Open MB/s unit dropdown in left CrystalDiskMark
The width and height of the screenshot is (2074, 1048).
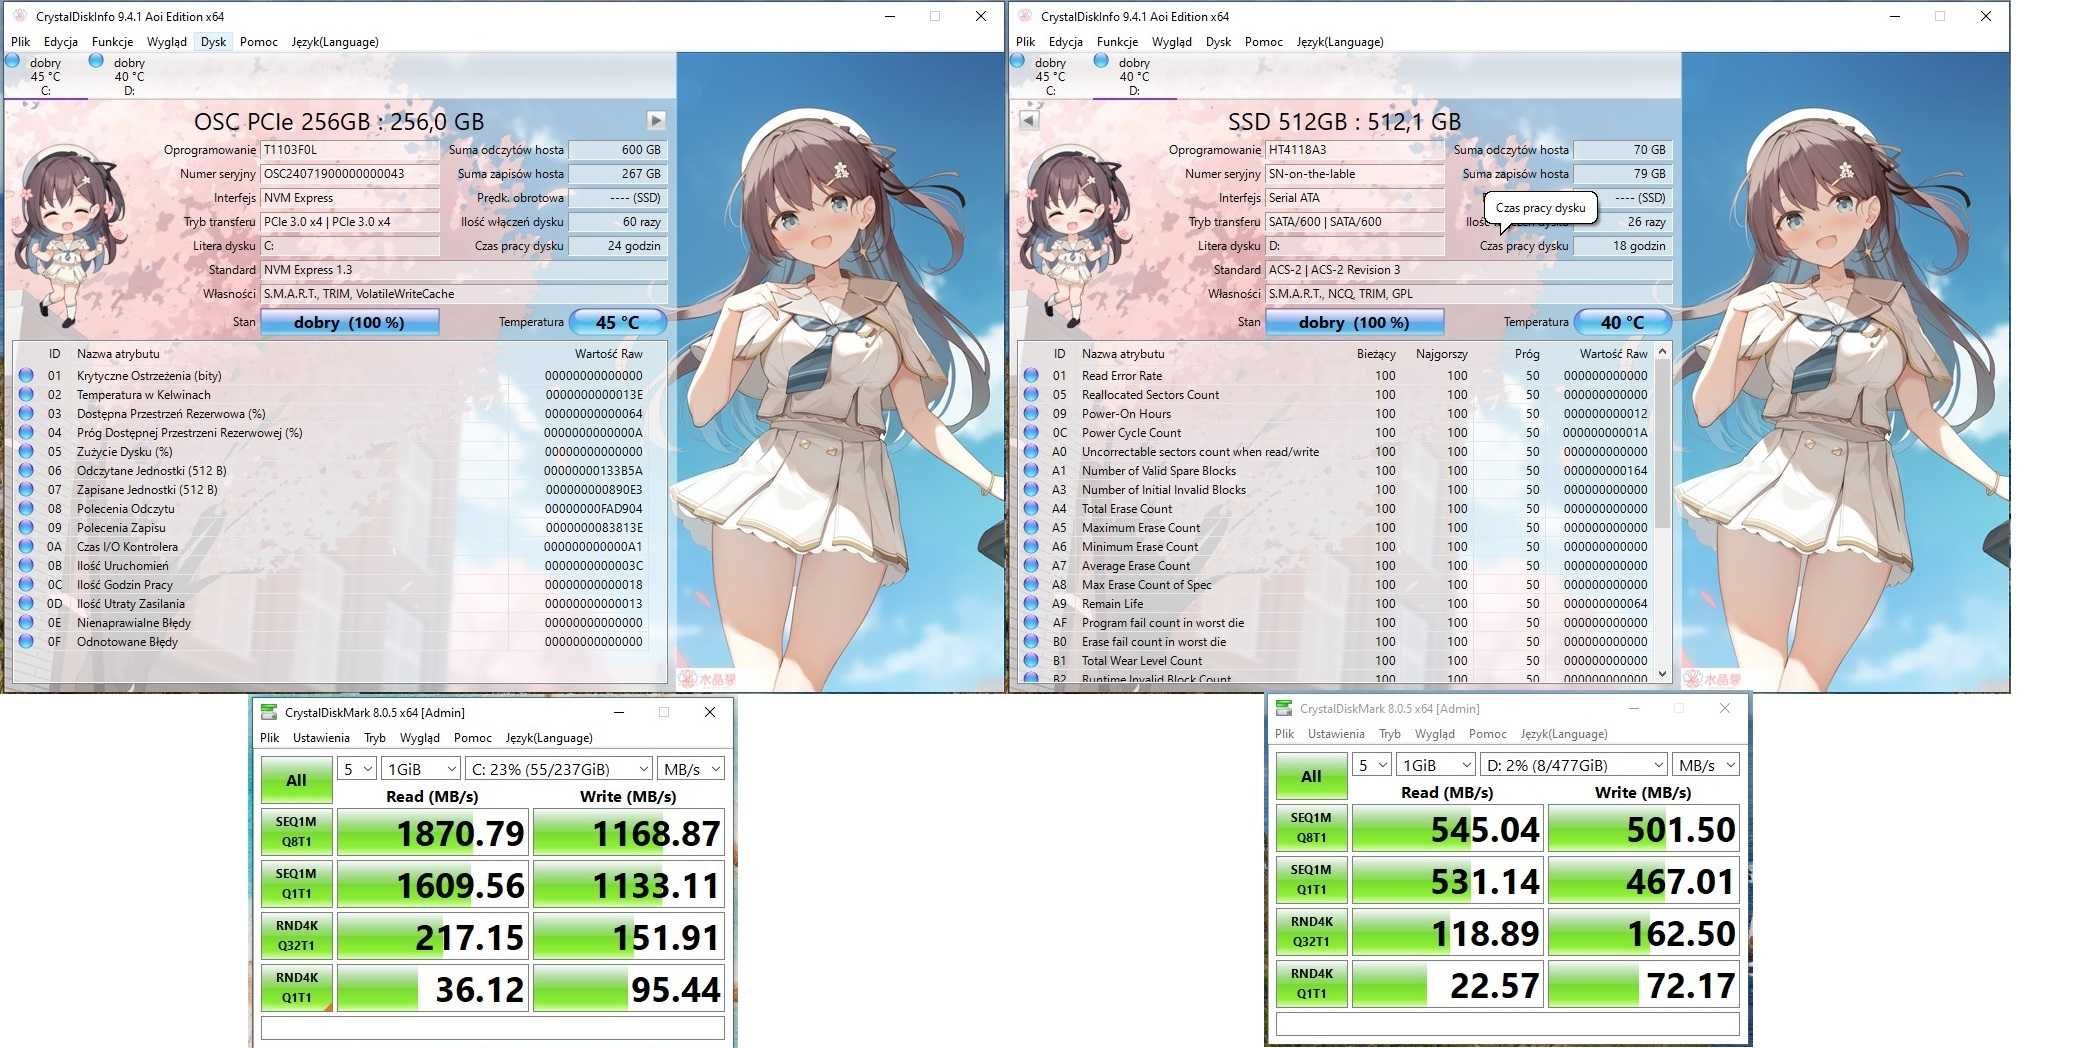click(690, 769)
